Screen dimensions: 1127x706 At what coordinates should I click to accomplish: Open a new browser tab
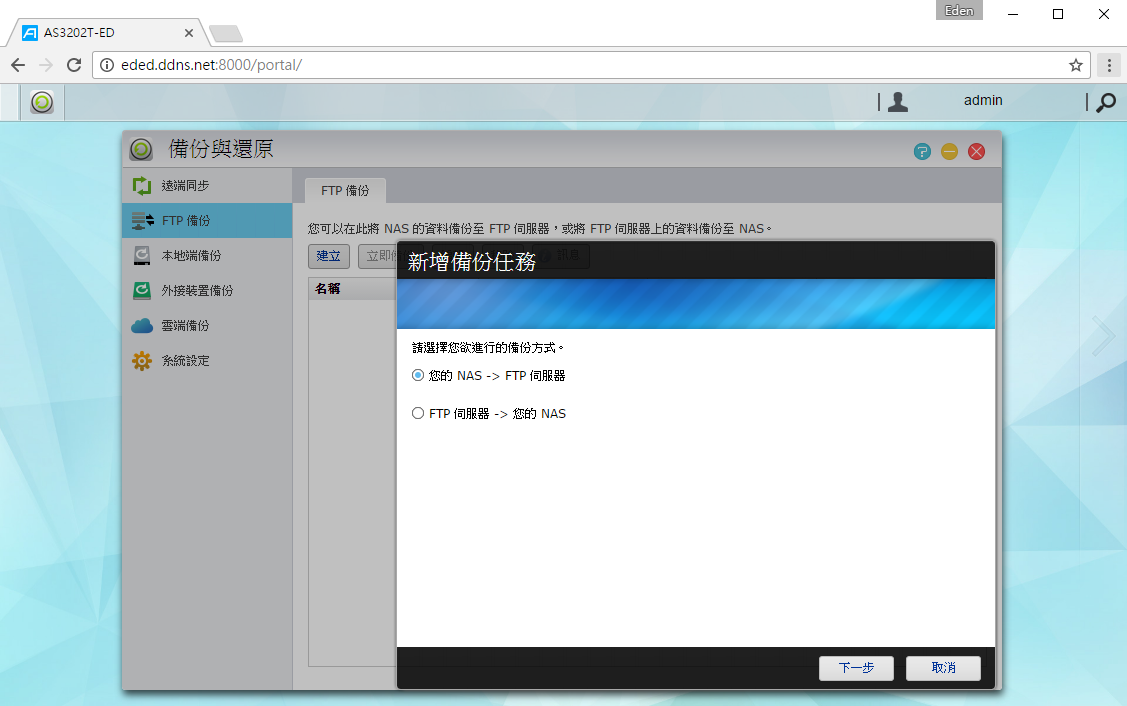click(226, 34)
